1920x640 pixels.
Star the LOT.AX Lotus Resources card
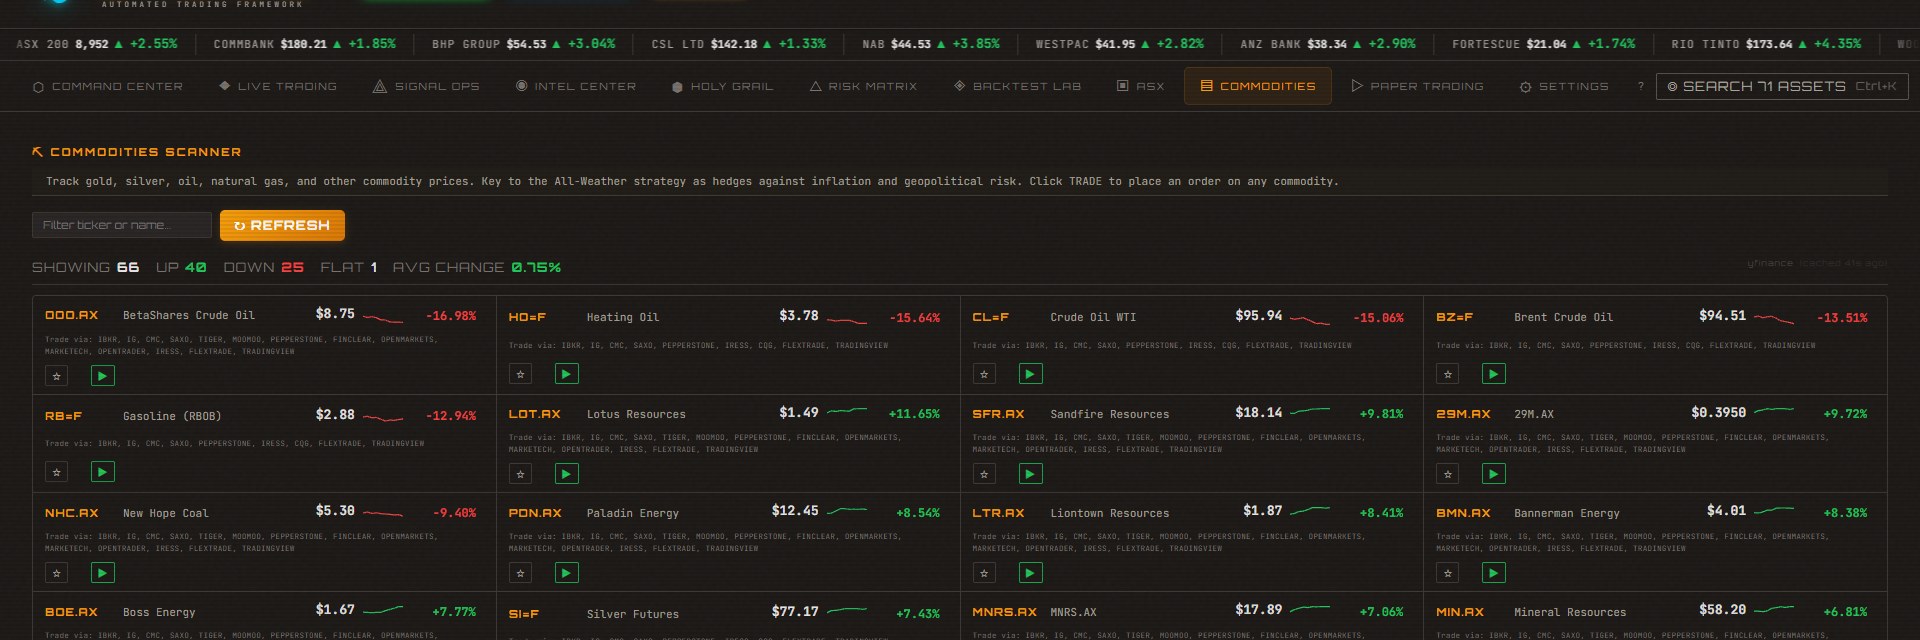521,474
